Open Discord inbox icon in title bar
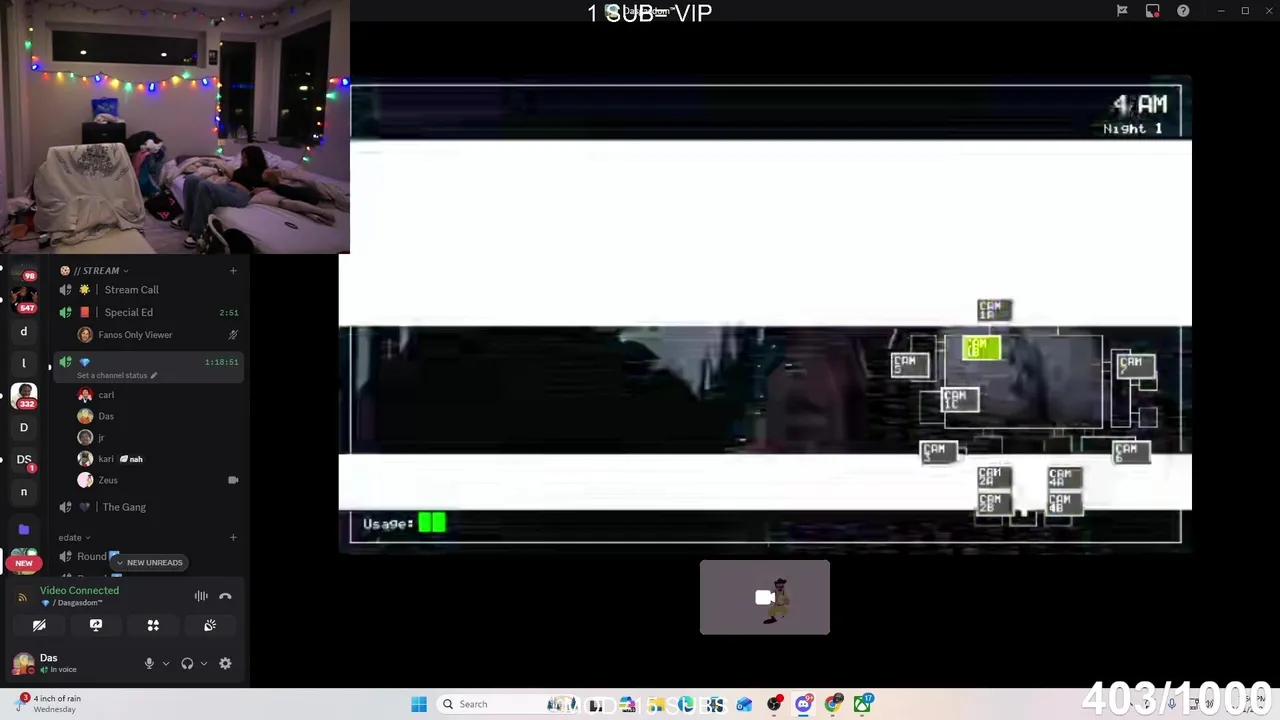Screen dimensions: 1280x720 [x=1152, y=11]
